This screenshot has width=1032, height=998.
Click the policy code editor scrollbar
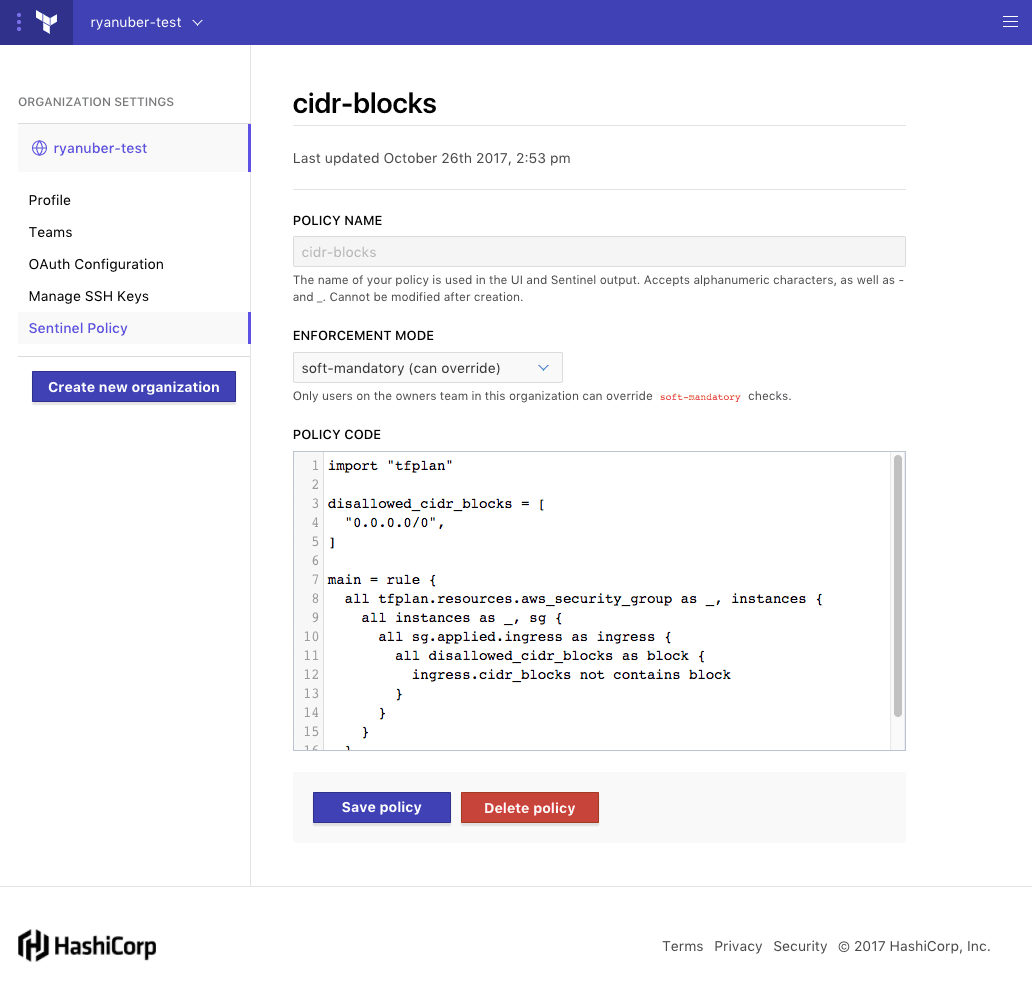898,585
